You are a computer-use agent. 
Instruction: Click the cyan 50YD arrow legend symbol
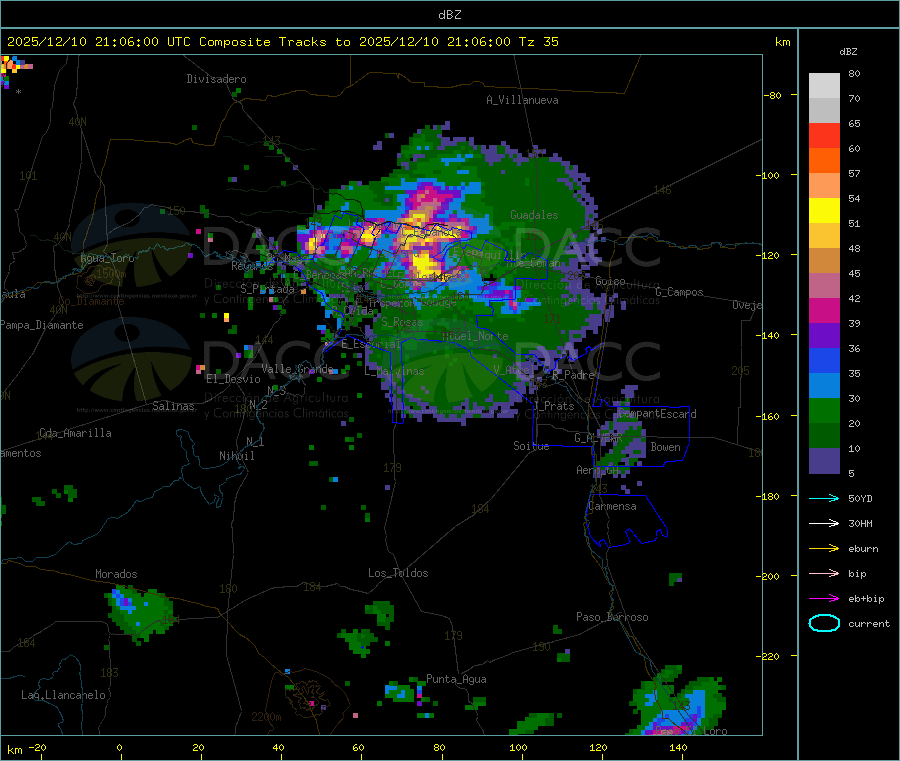tap(824, 498)
